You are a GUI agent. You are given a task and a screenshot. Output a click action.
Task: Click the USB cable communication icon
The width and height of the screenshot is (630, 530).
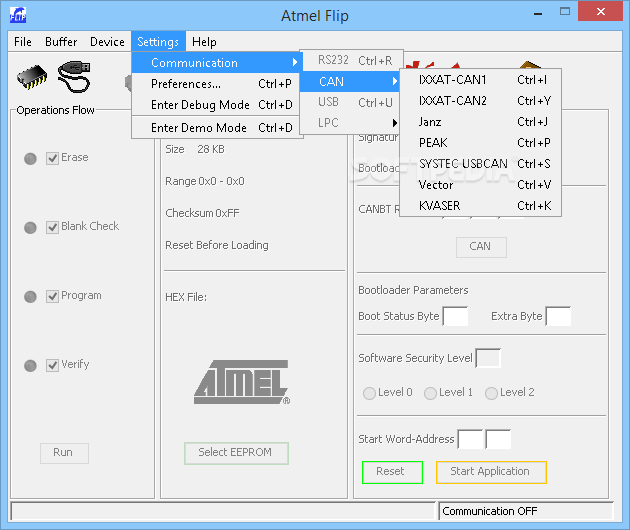(74, 76)
